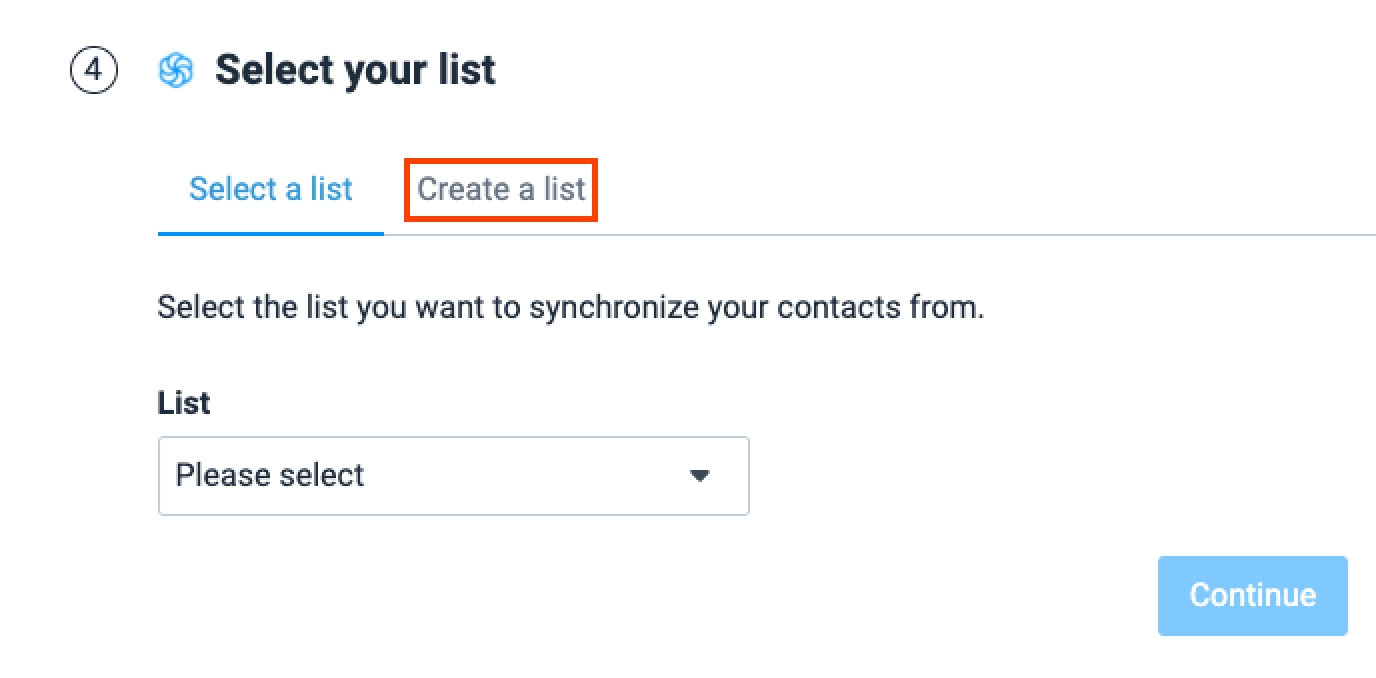Select the tab highlighted with the red box

point(501,189)
